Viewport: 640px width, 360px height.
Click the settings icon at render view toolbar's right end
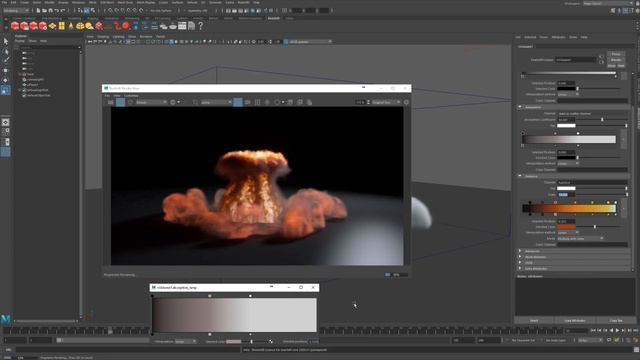click(406, 102)
